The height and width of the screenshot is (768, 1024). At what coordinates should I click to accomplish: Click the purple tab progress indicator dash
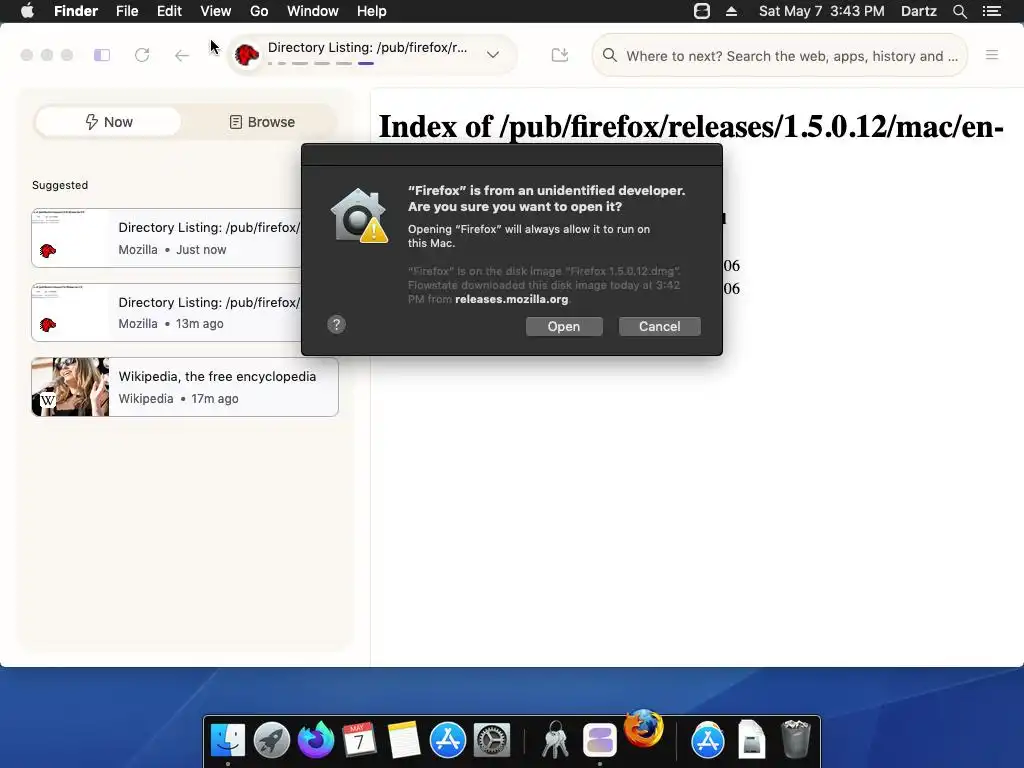pyautogui.click(x=366, y=63)
